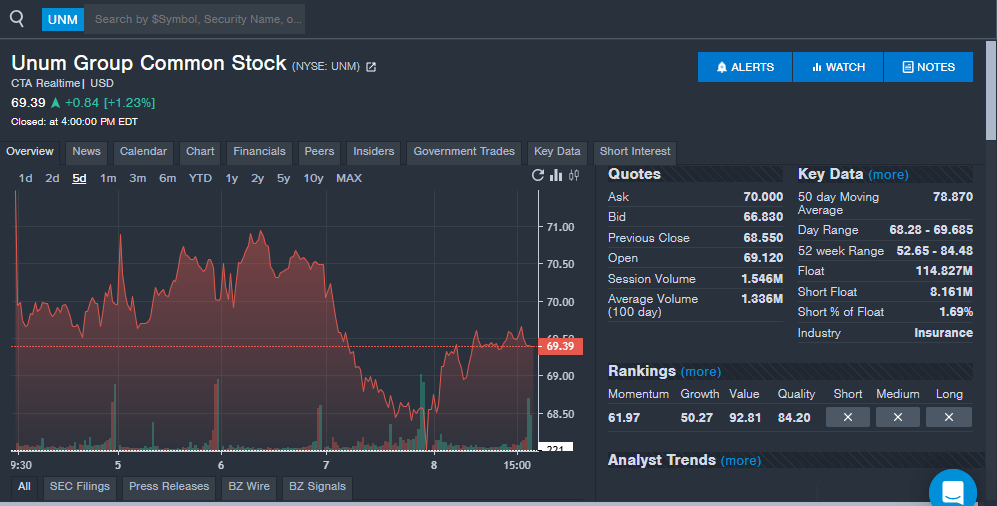997x506 pixels.
Task: Toggle the Long ranking X indicator
Action: pyautogui.click(x=949, y=417)
